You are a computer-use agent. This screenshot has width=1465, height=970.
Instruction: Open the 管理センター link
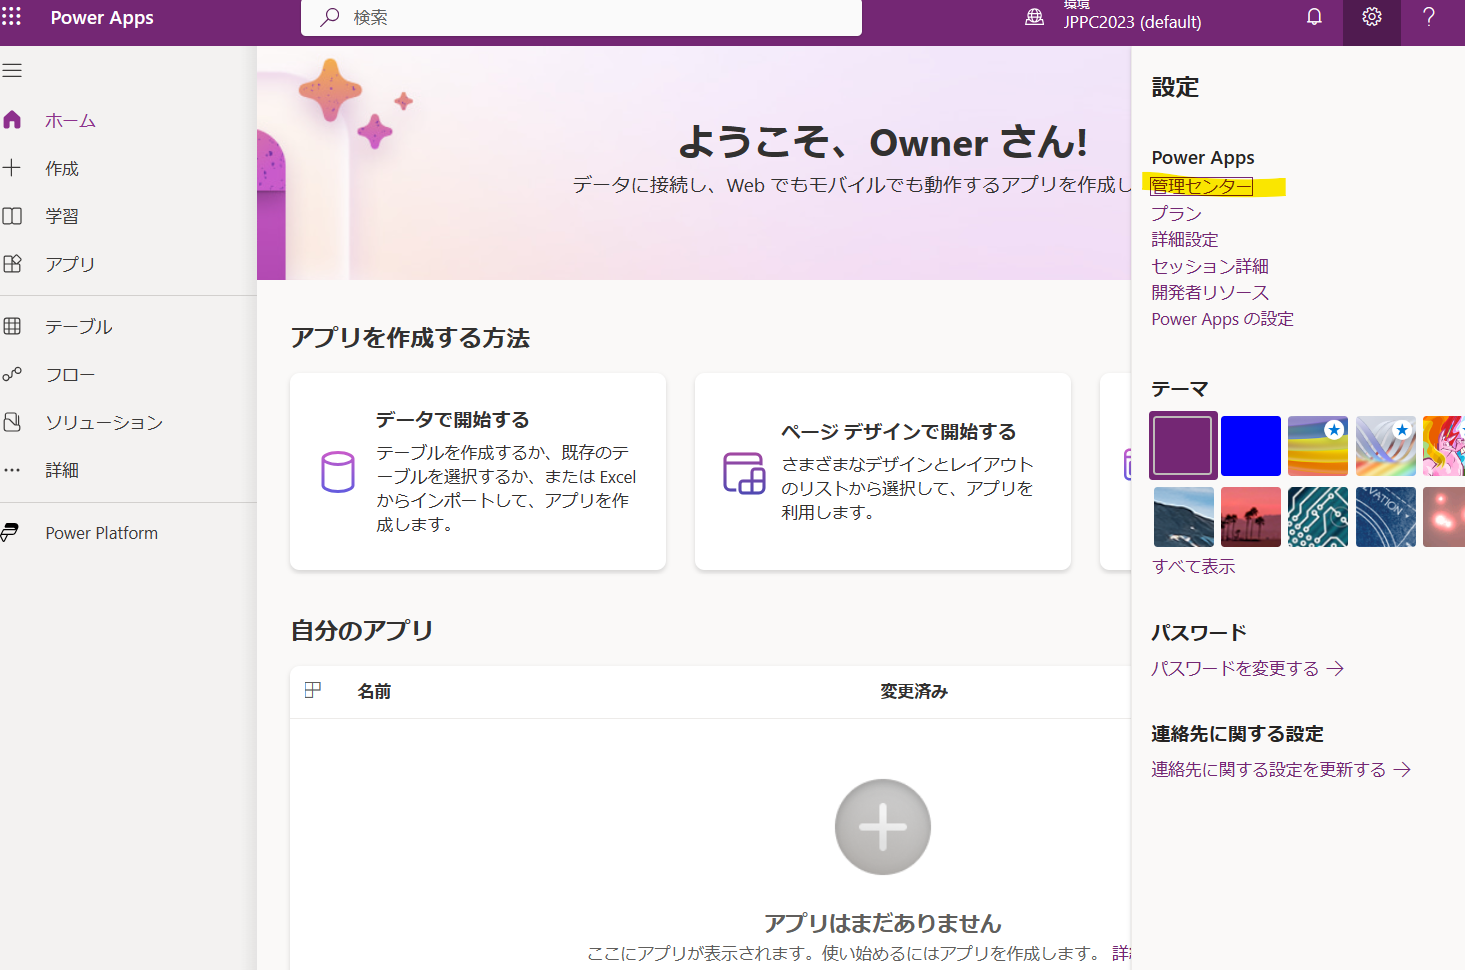[1201, 186]
